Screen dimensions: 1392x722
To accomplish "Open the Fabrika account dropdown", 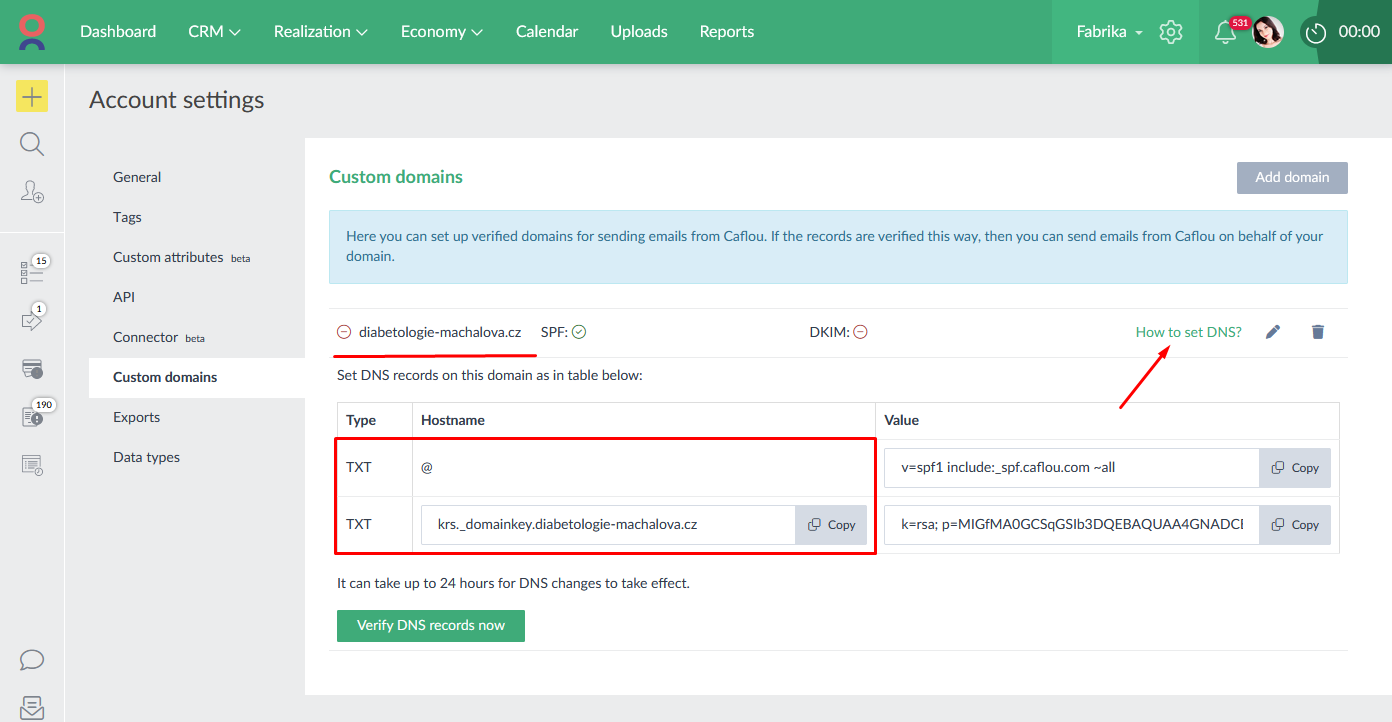I will point(1109,32).
